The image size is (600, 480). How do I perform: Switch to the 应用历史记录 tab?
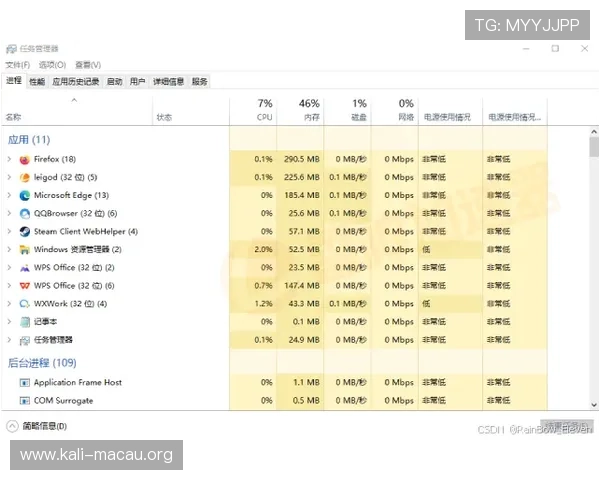pos(76,82)
